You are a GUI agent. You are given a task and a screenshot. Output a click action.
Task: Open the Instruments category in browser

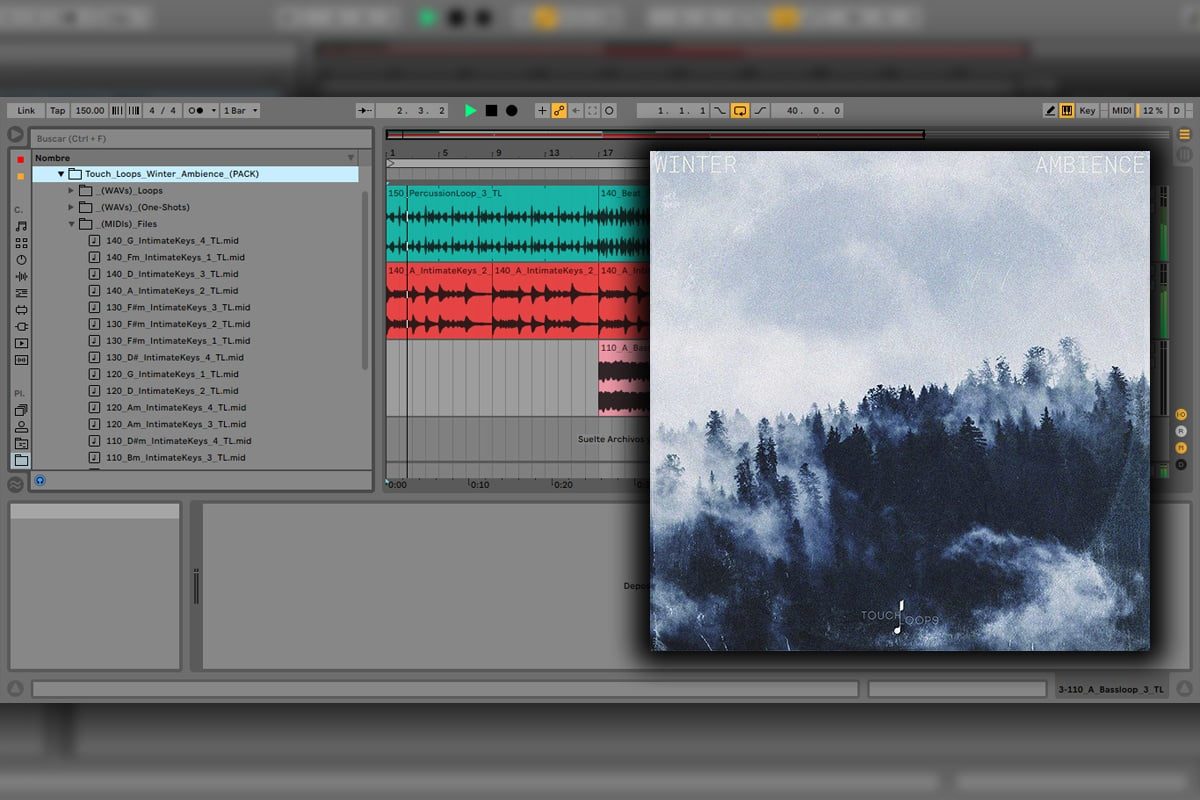(x=21, y=260)
